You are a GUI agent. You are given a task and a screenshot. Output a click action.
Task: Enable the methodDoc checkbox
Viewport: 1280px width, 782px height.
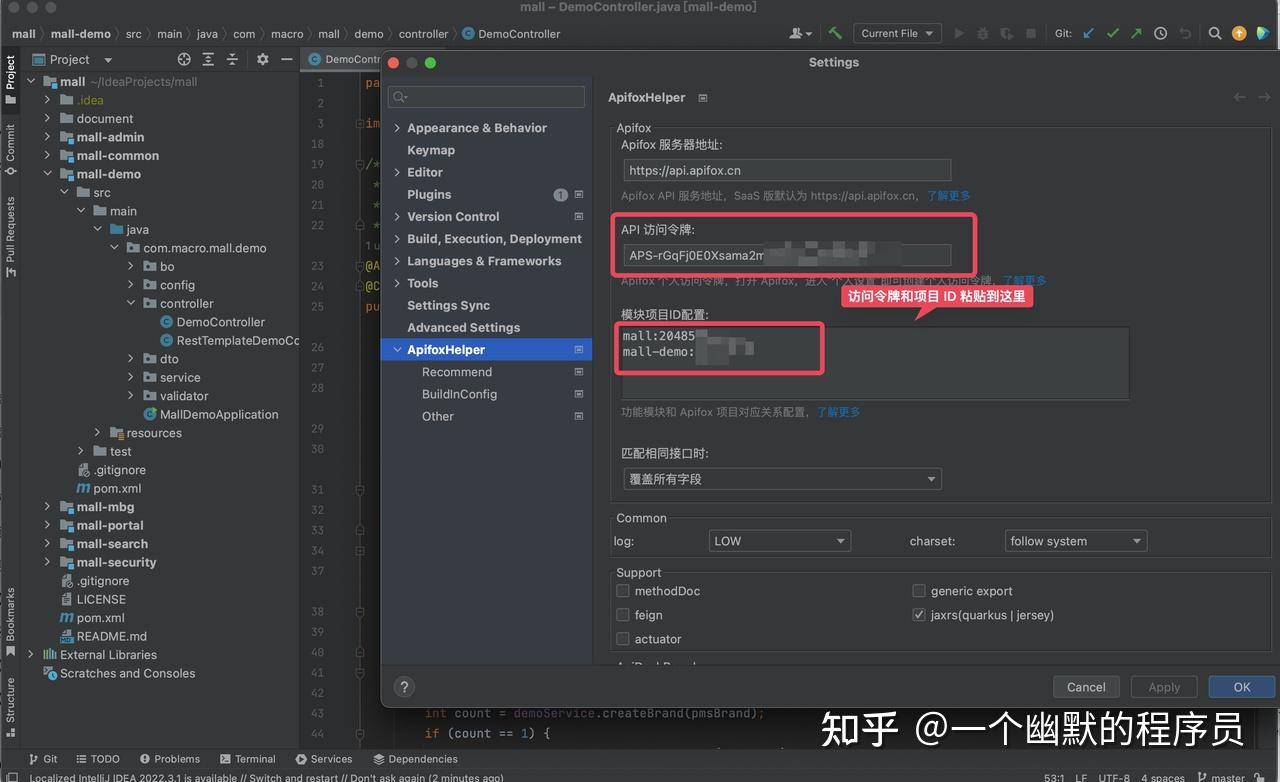[623, 591]
